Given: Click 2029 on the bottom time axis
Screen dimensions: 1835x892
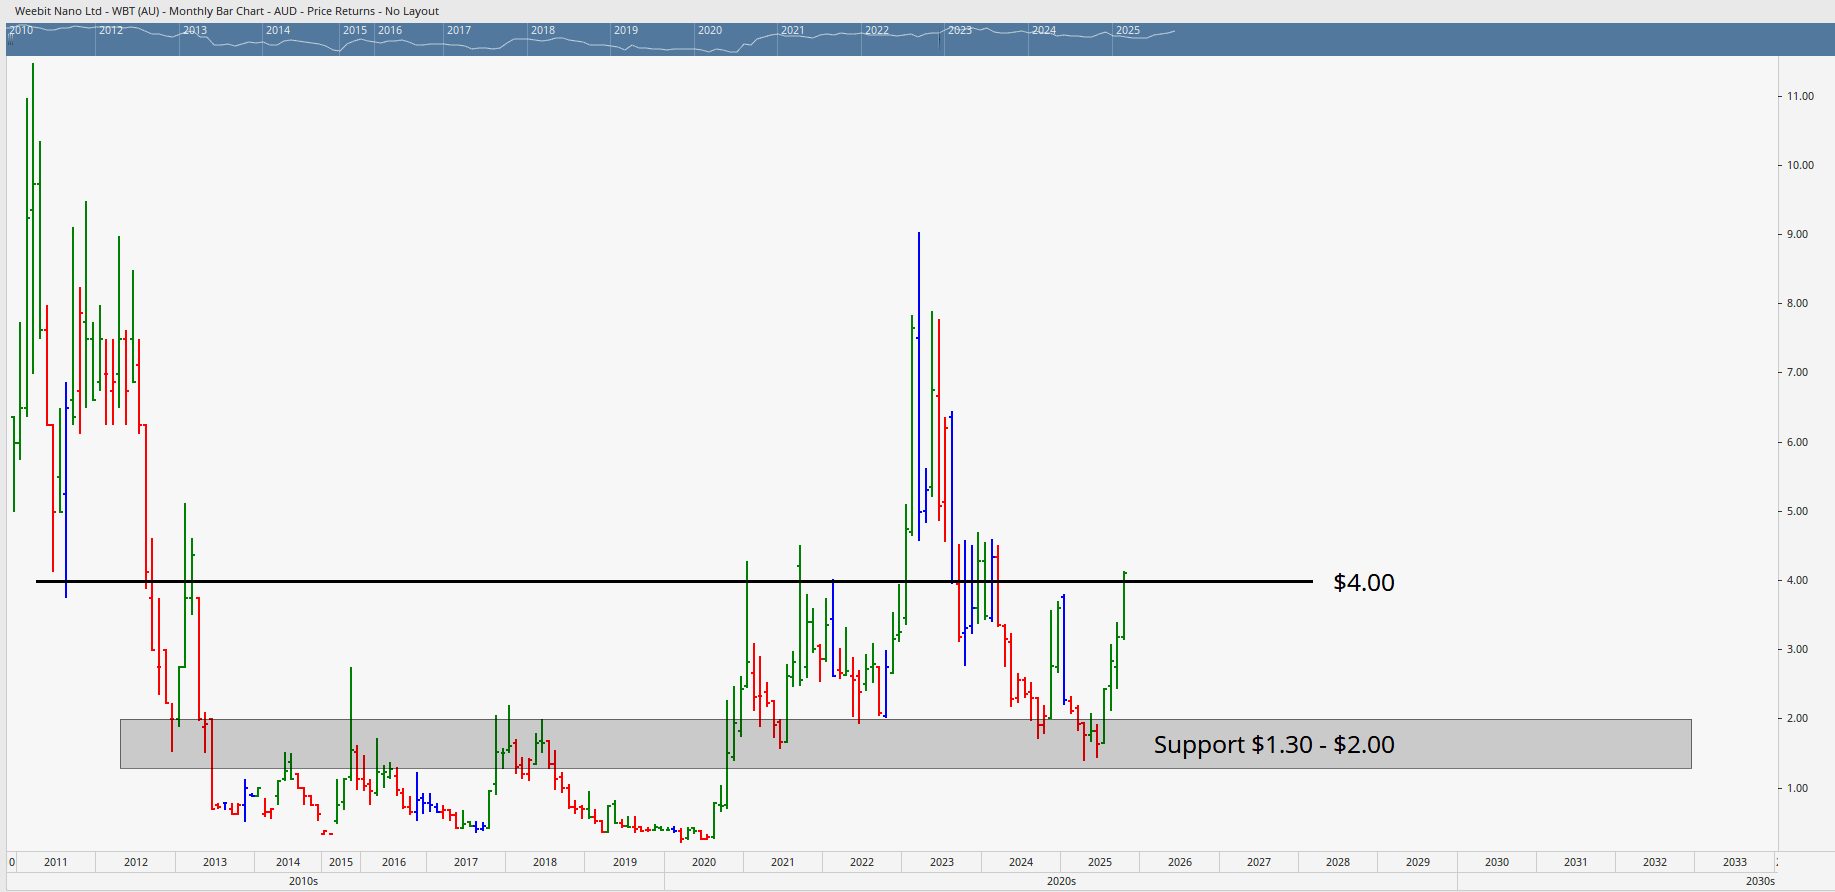Looking at the screenshot, I should coord(1418,862).
